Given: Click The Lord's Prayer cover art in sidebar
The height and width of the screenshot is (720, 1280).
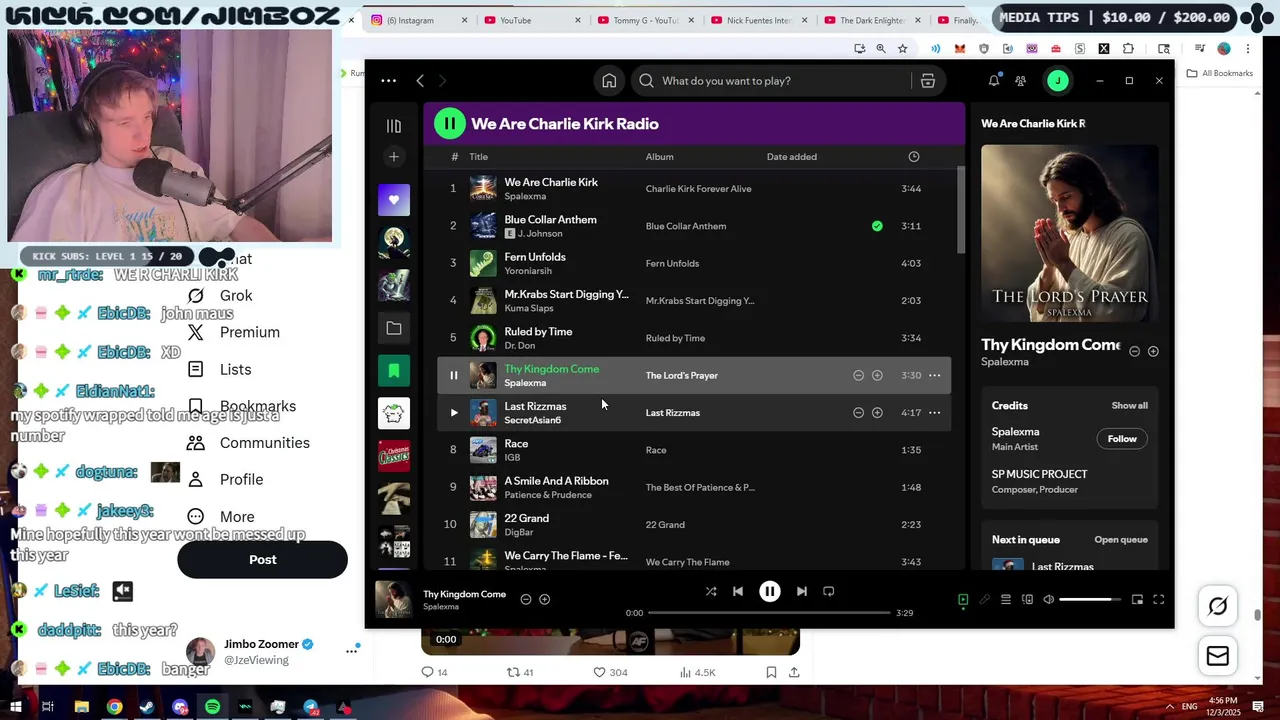Looking at the screenshot, I should (x=1069, y=233).
